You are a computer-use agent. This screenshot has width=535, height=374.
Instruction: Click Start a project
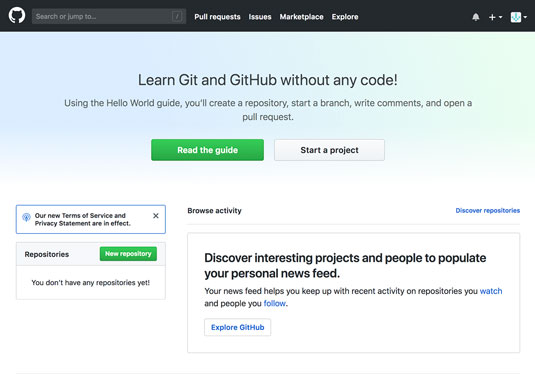point(329,150)
